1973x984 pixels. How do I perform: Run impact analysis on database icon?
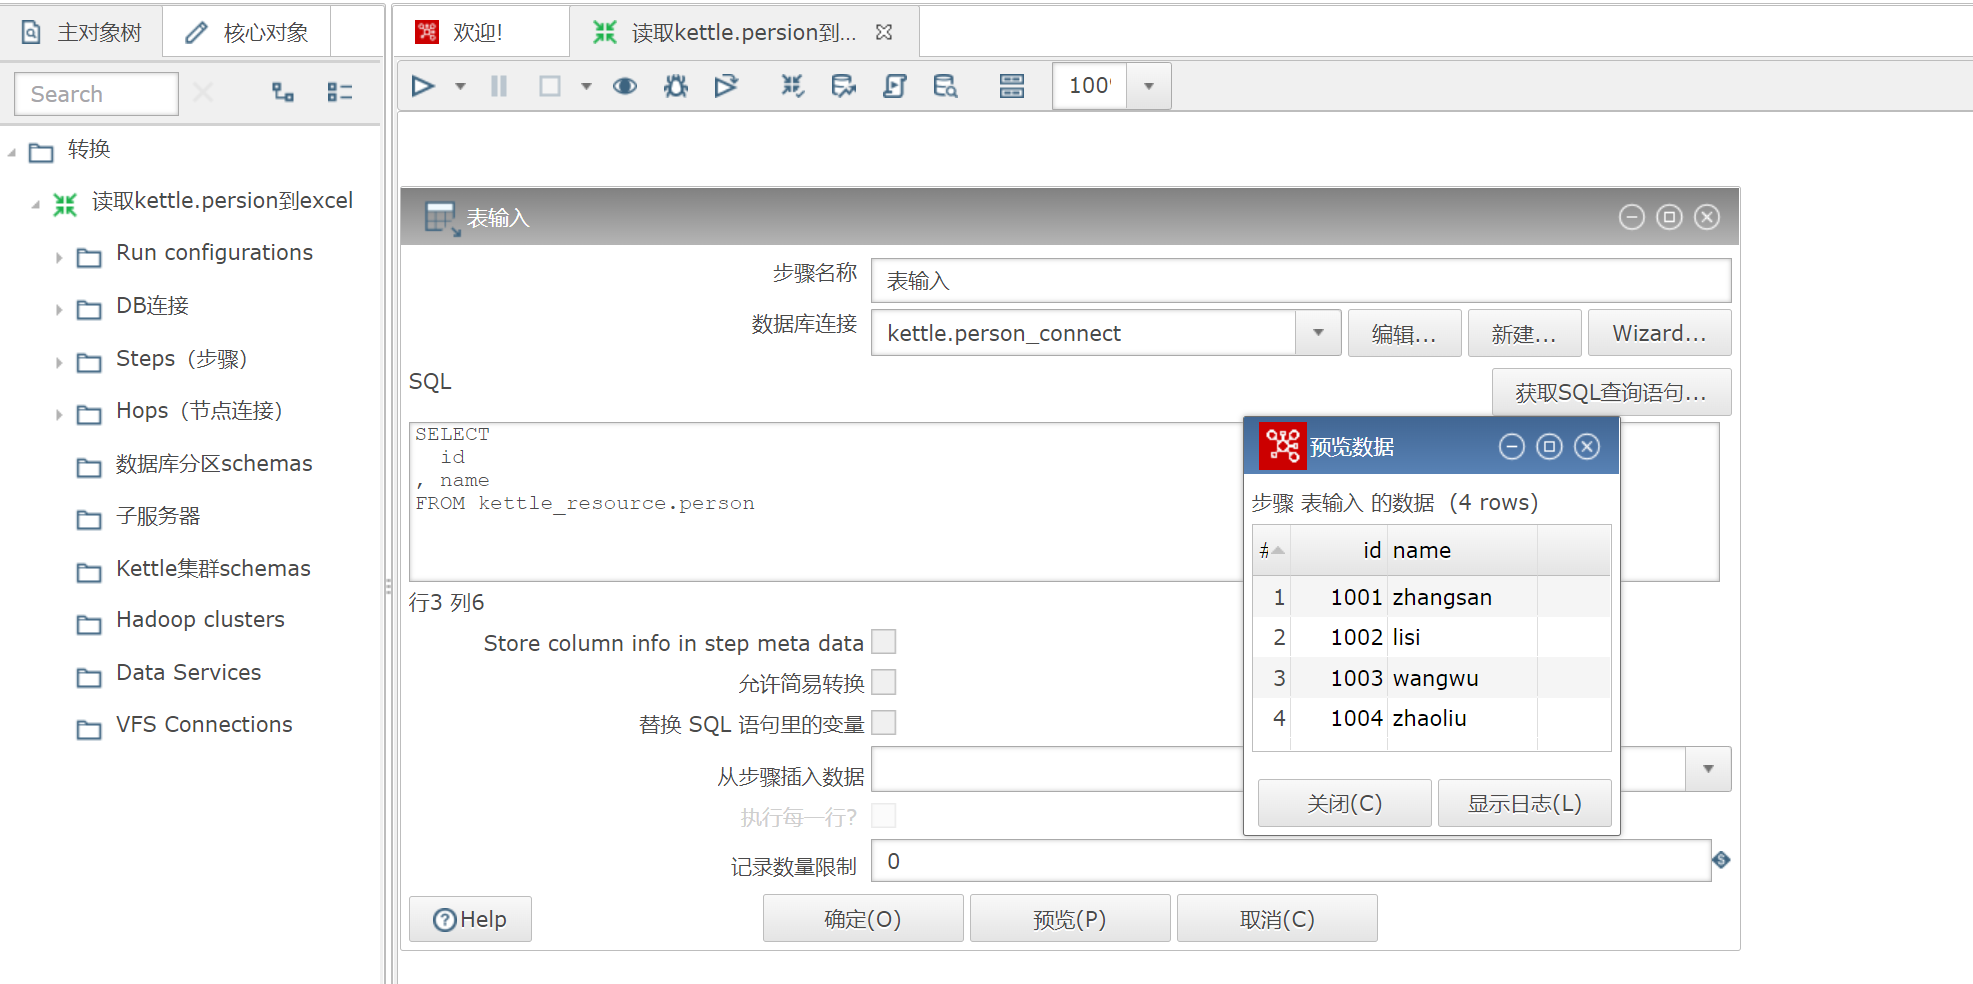[x=843, y=86]
